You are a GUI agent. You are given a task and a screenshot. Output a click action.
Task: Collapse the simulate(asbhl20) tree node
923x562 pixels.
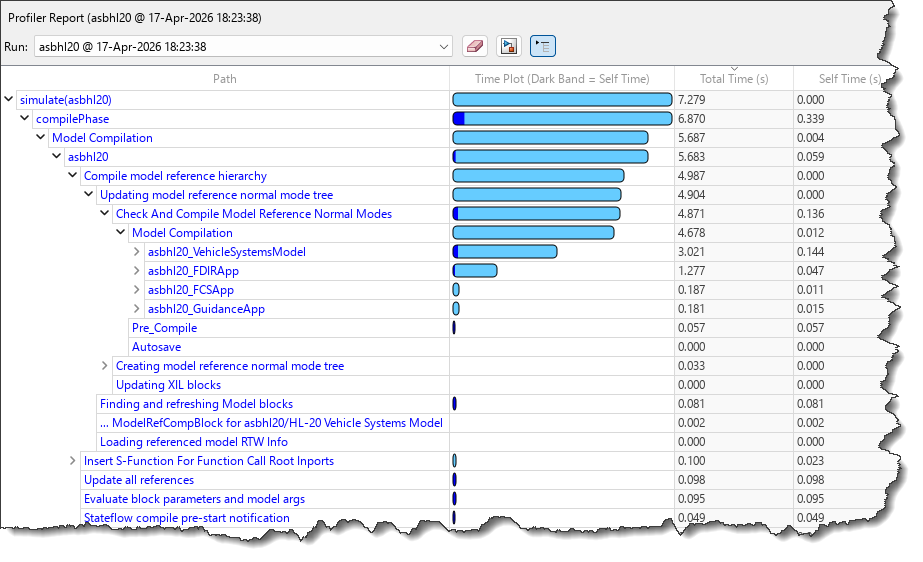[9, 99]
